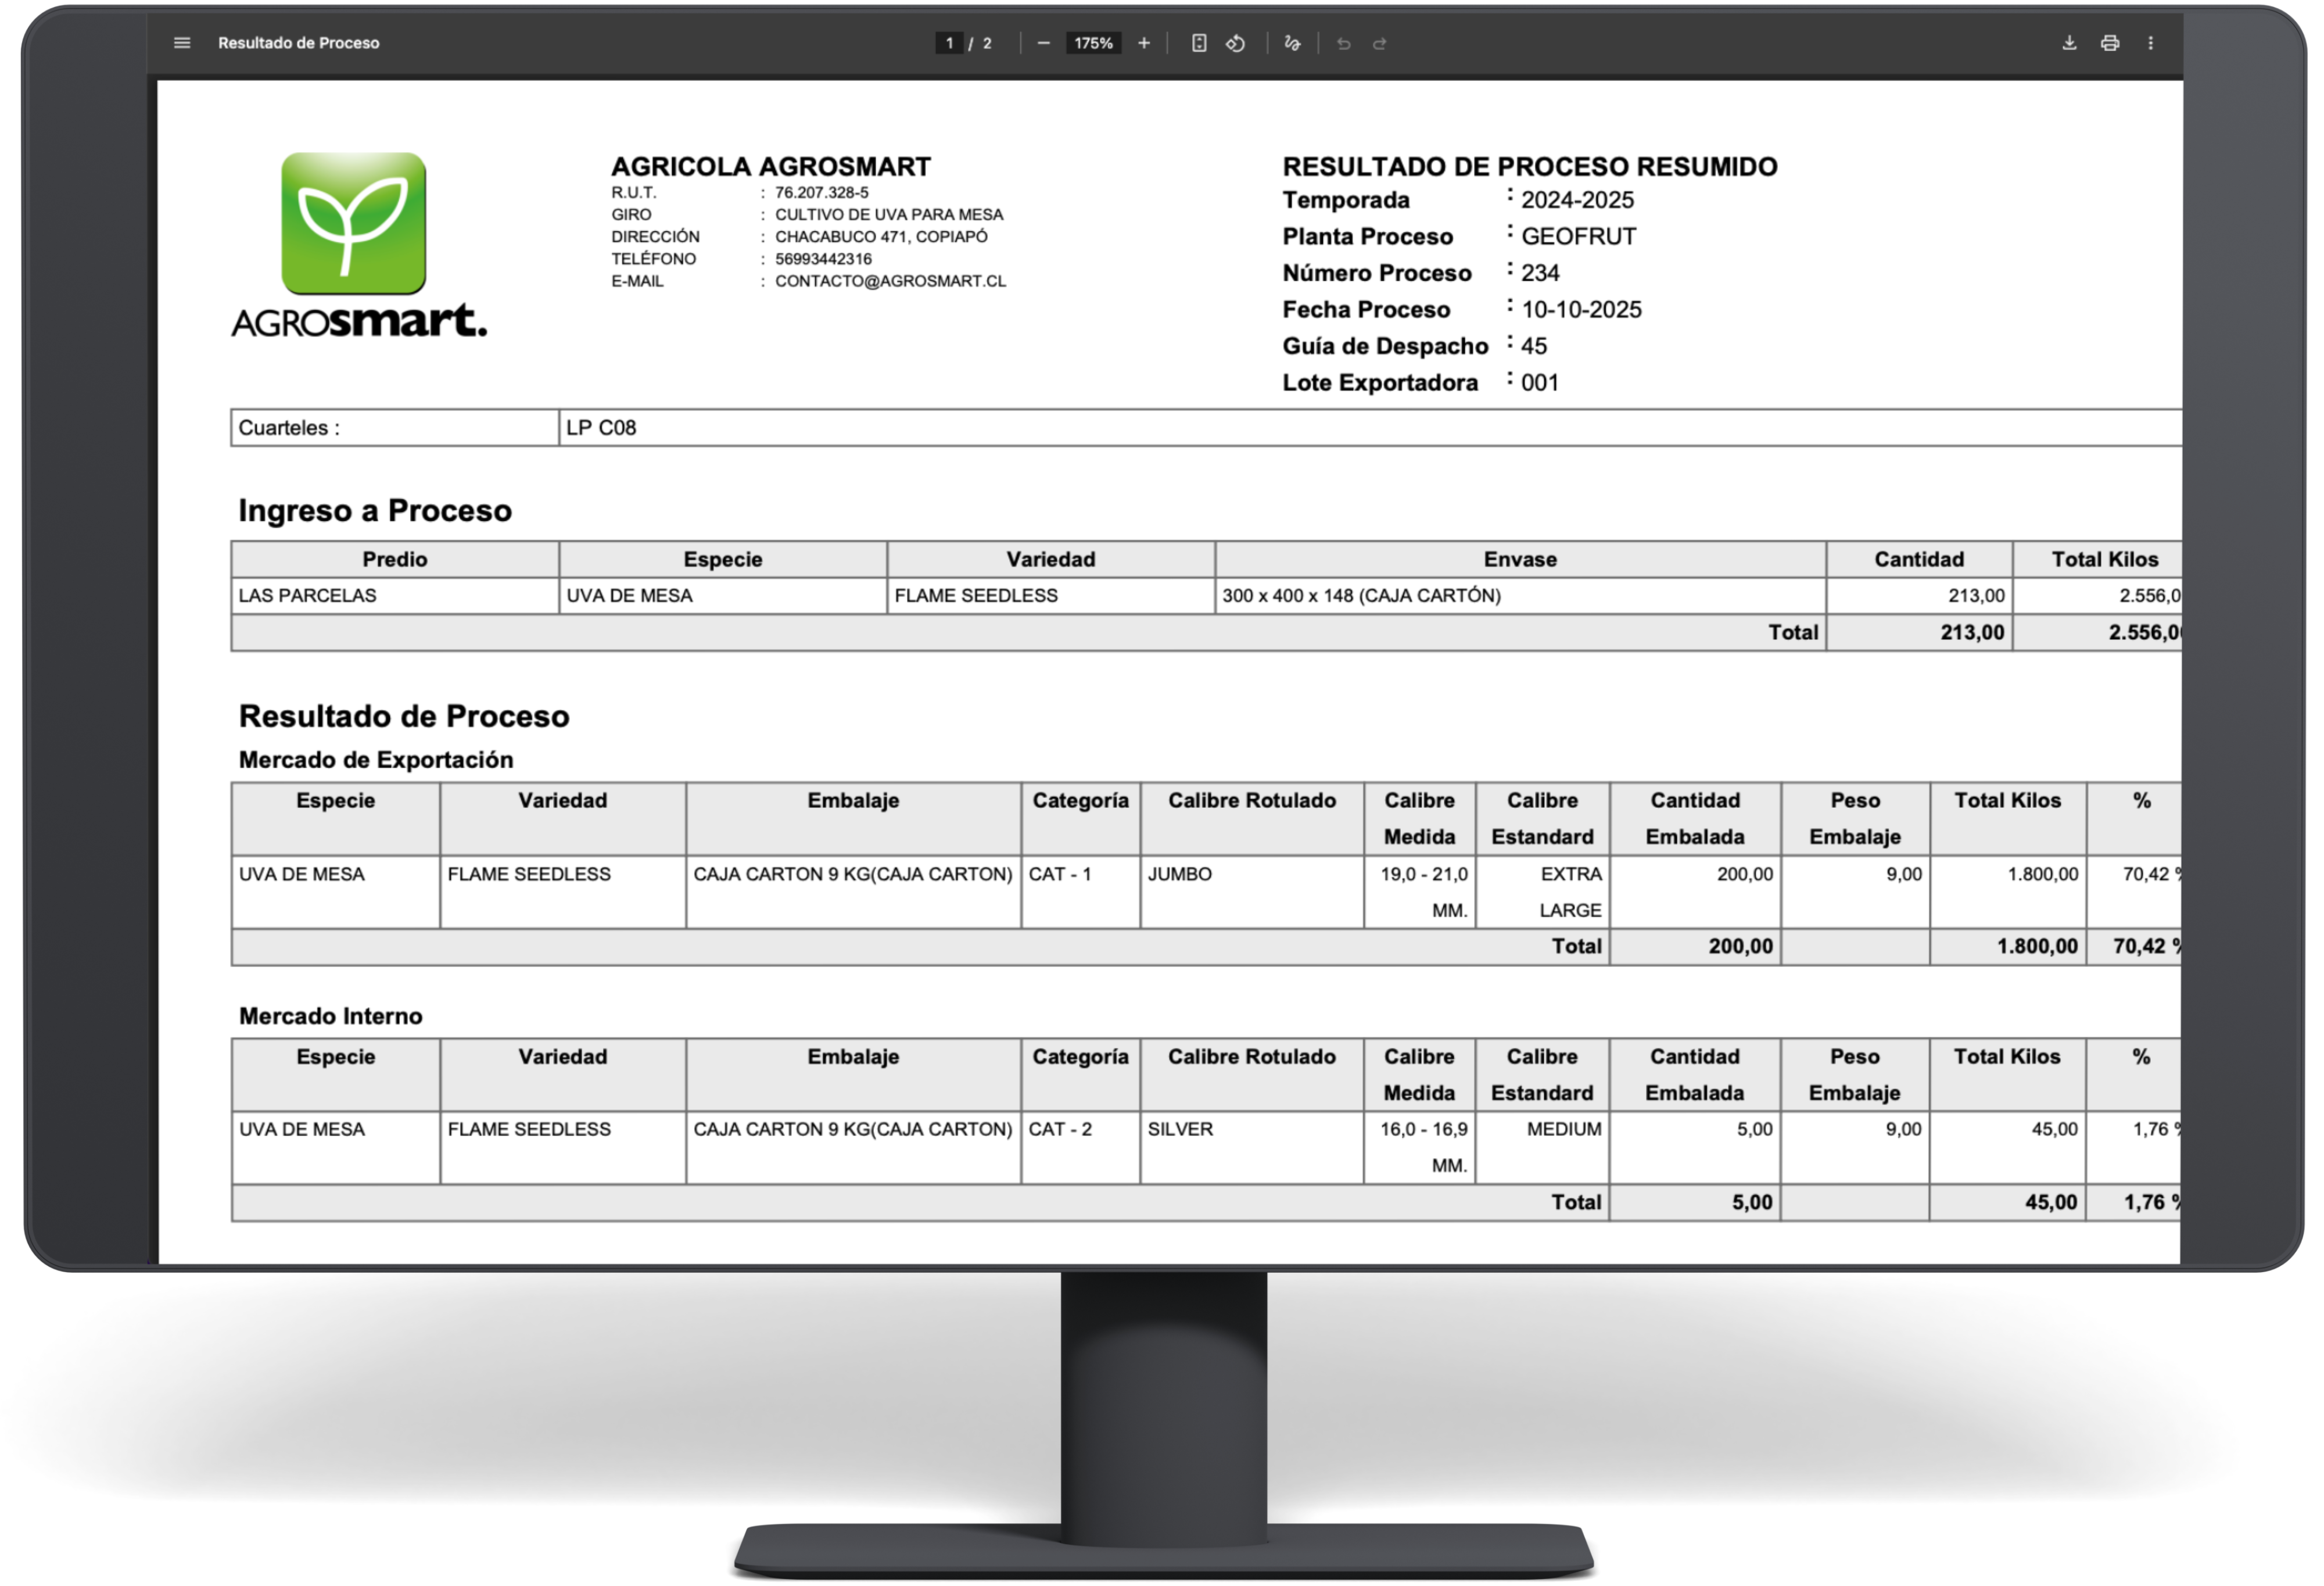Image resolution: width=2324 pixels, height=1586 pixels.
Task: Rotate the document counterclockwise
Action: pos(1236,43)
